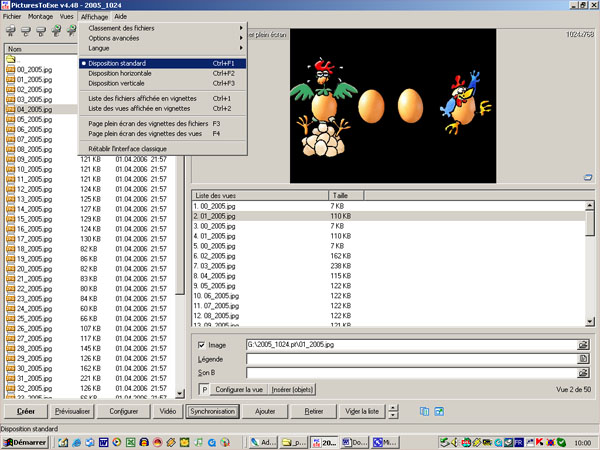Click browse icon next to Image path field
Image resolution: width=600 pixels, height=450 pixels.
click(583, 345)
